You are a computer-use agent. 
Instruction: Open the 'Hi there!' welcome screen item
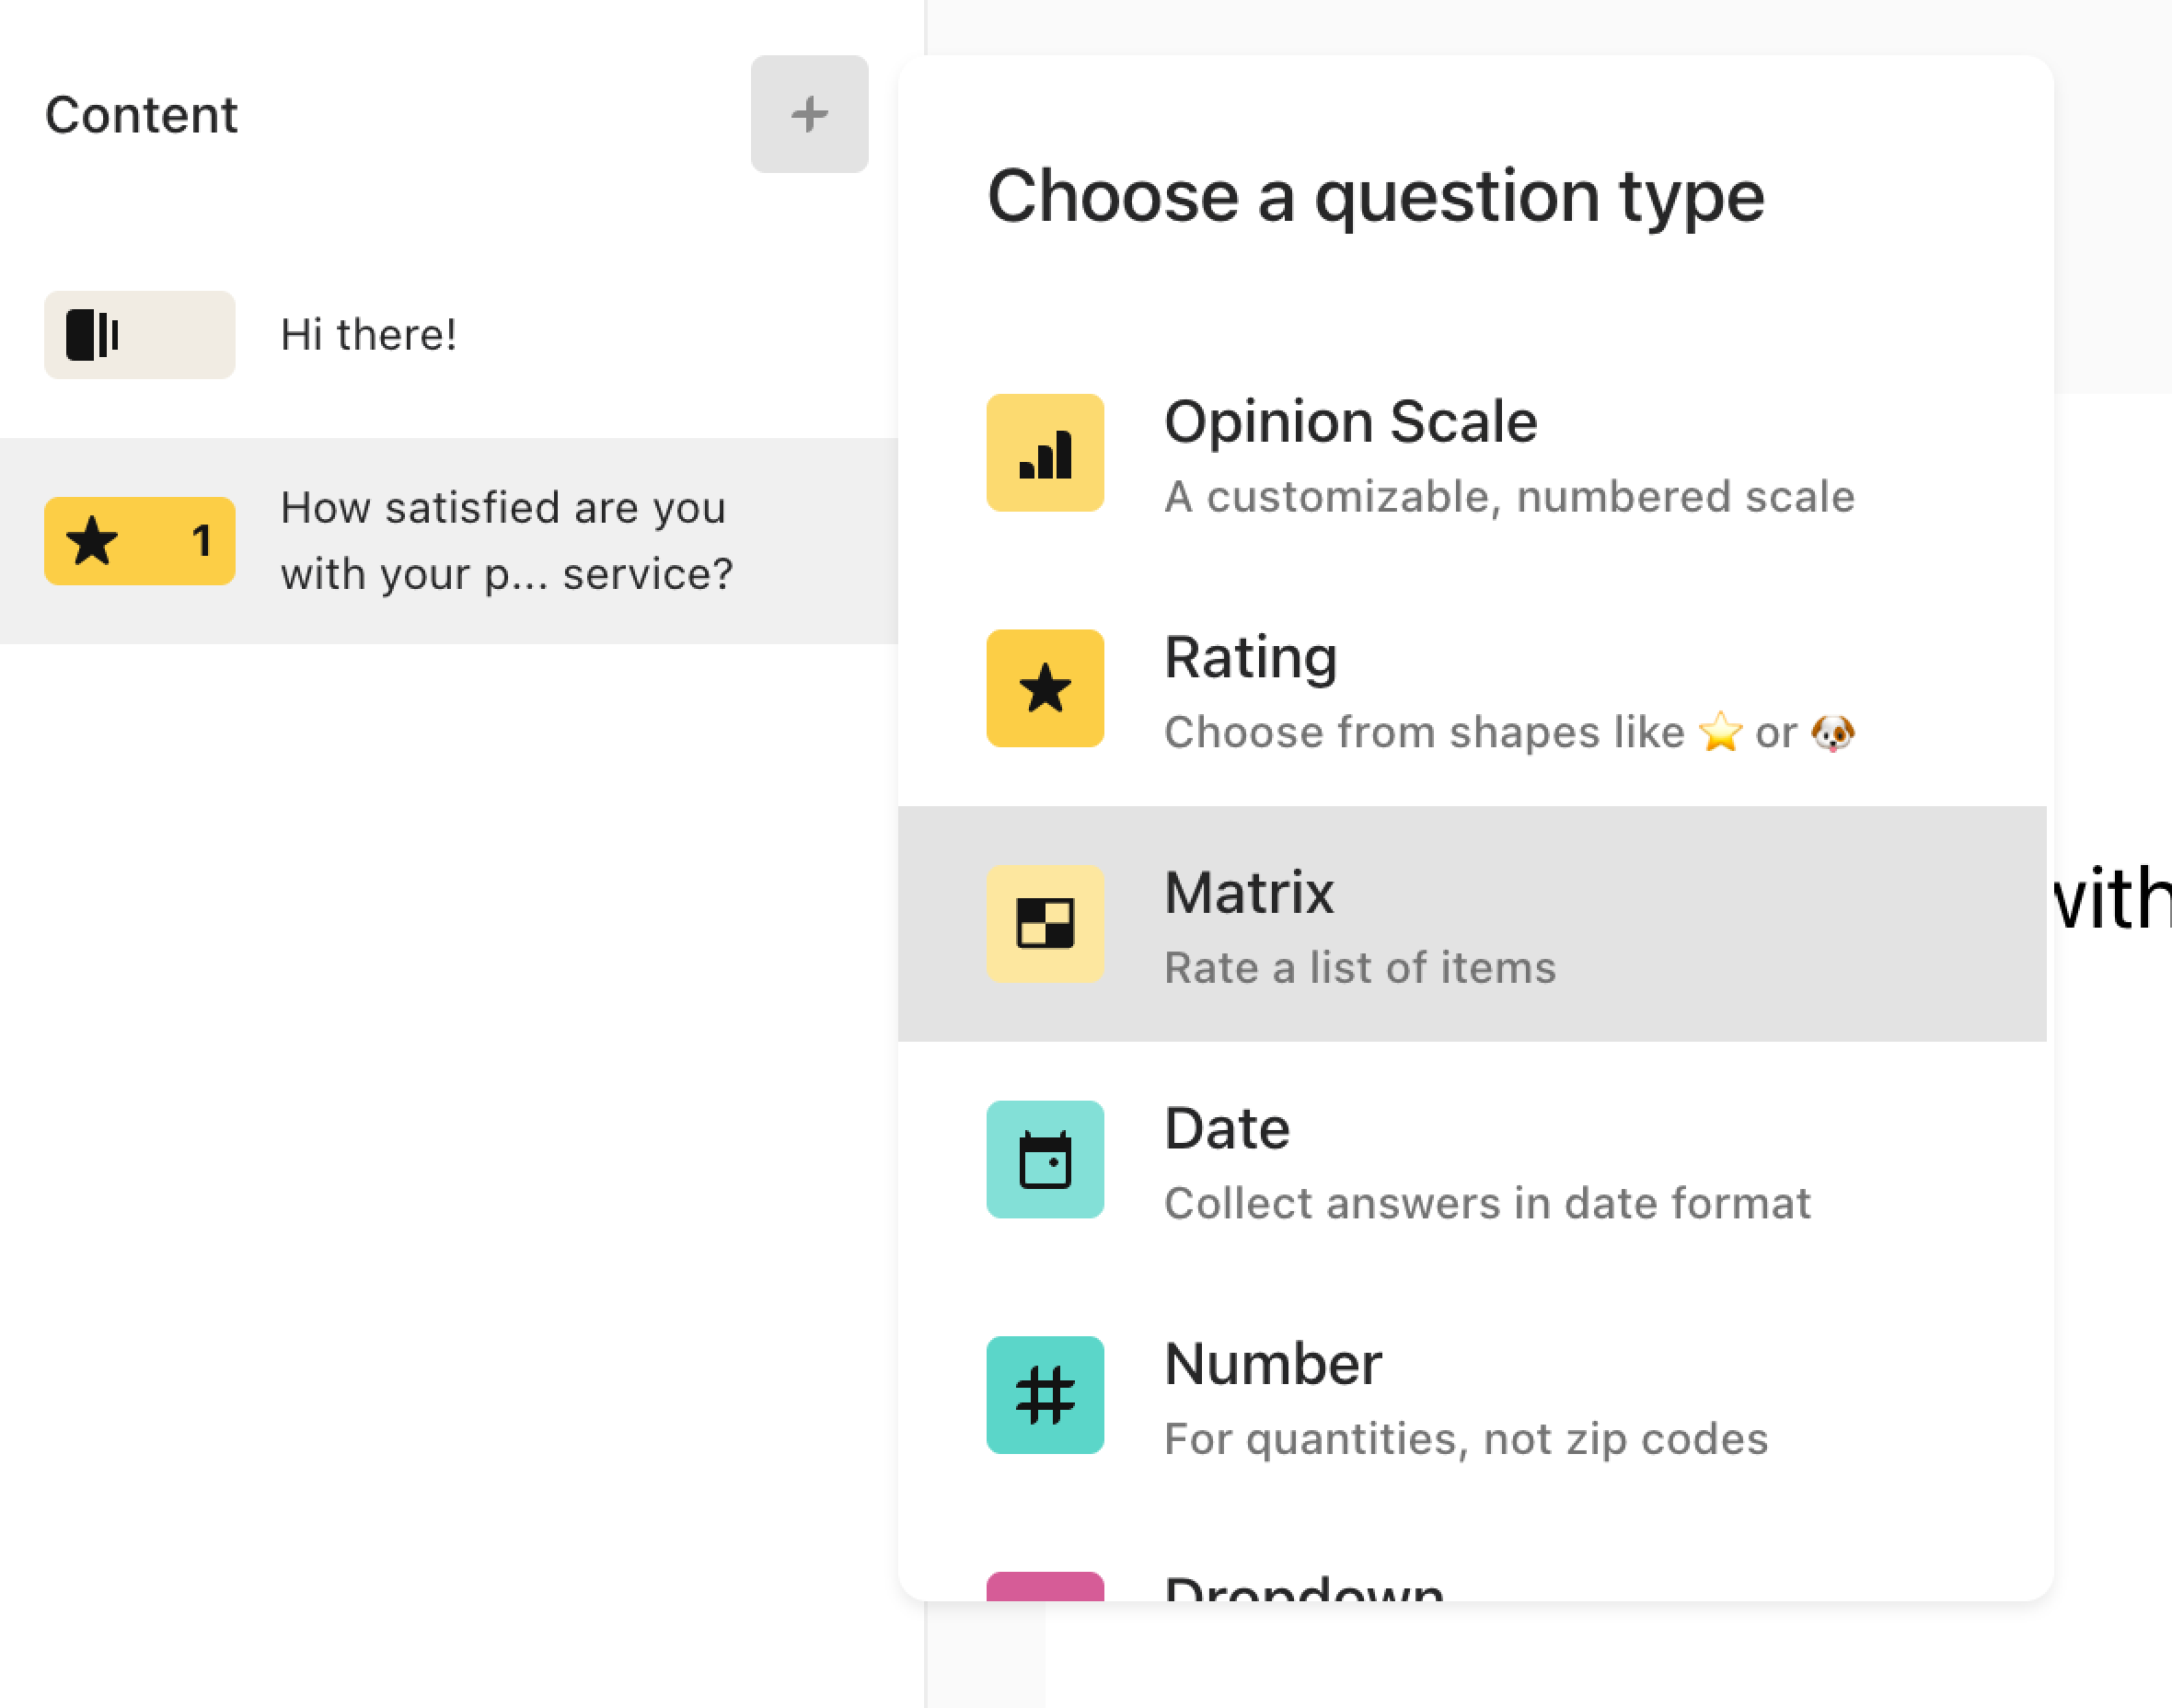coord(449,335)
